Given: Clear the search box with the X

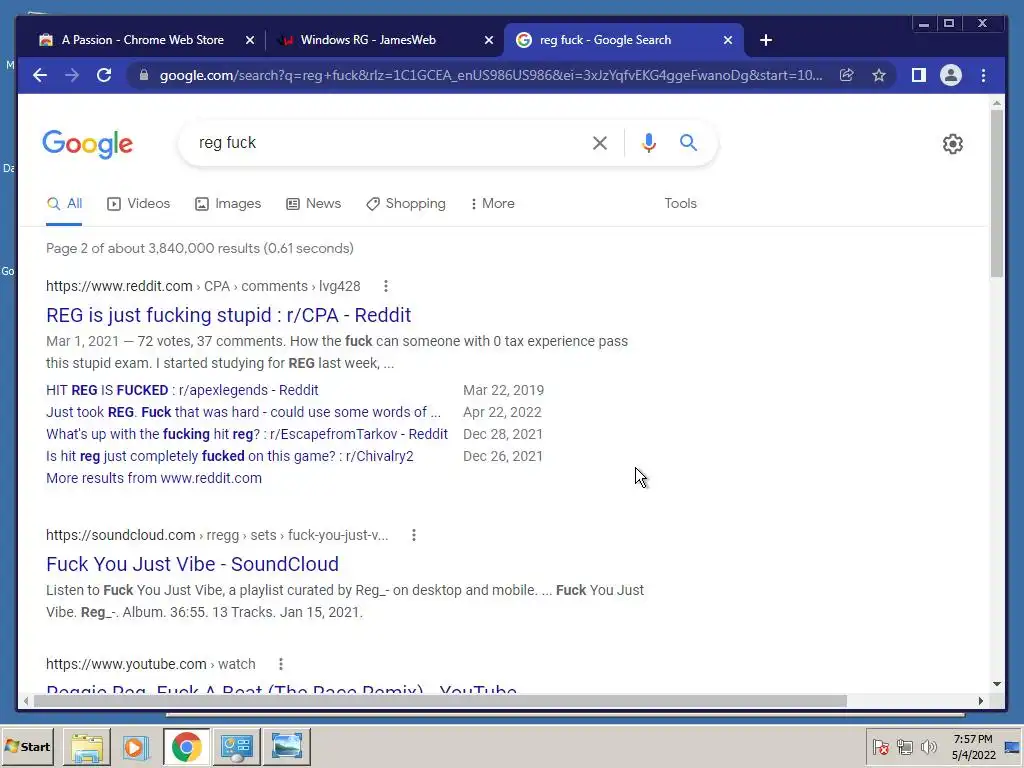Looking at the screenshot, I should (600, 143).
